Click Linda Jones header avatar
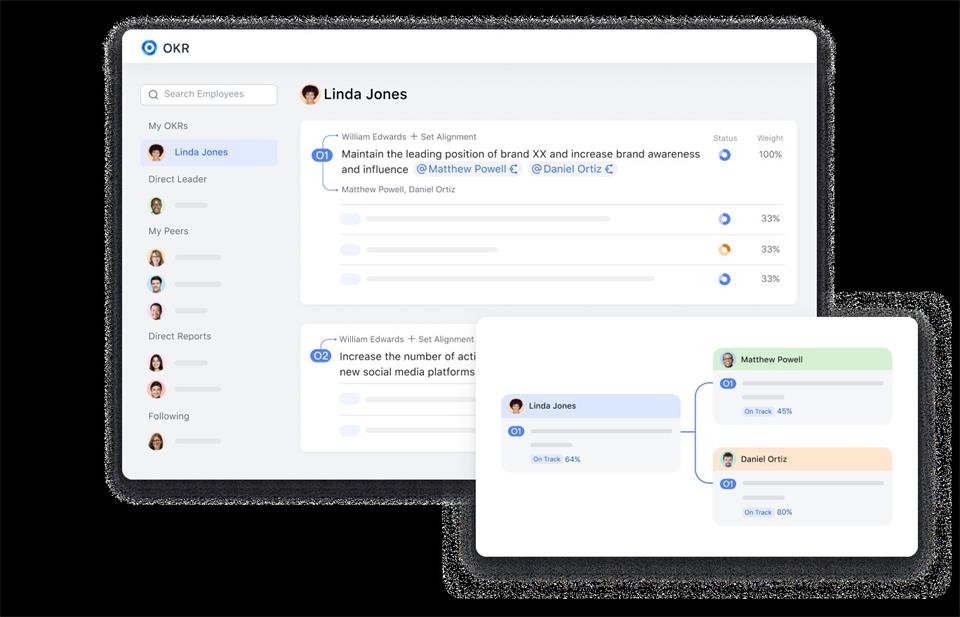 (x=310, y=94)
